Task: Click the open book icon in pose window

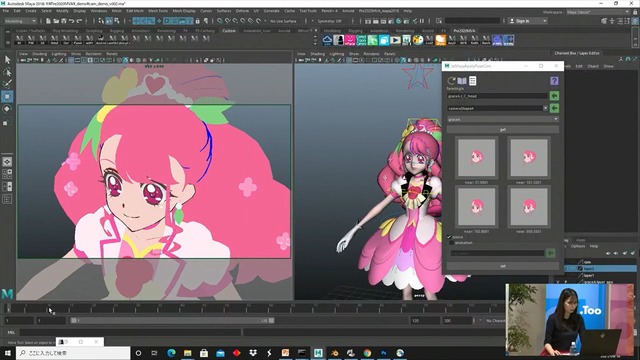Action: pos(462,80)
